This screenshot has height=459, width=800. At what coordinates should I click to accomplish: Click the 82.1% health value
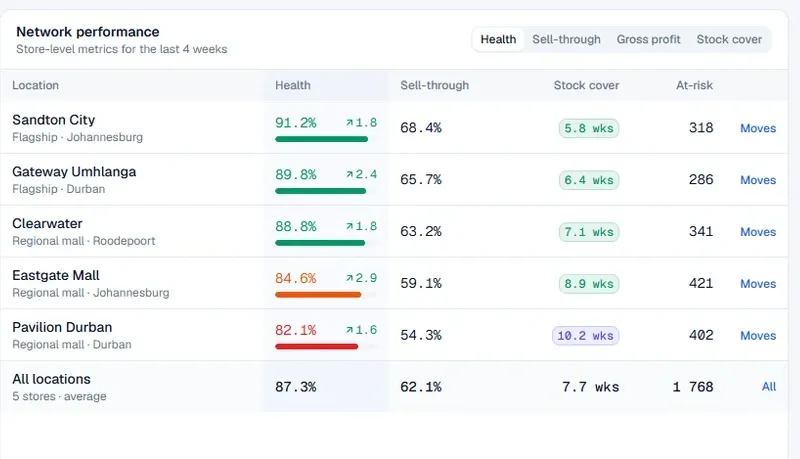[x=295, y=330]
